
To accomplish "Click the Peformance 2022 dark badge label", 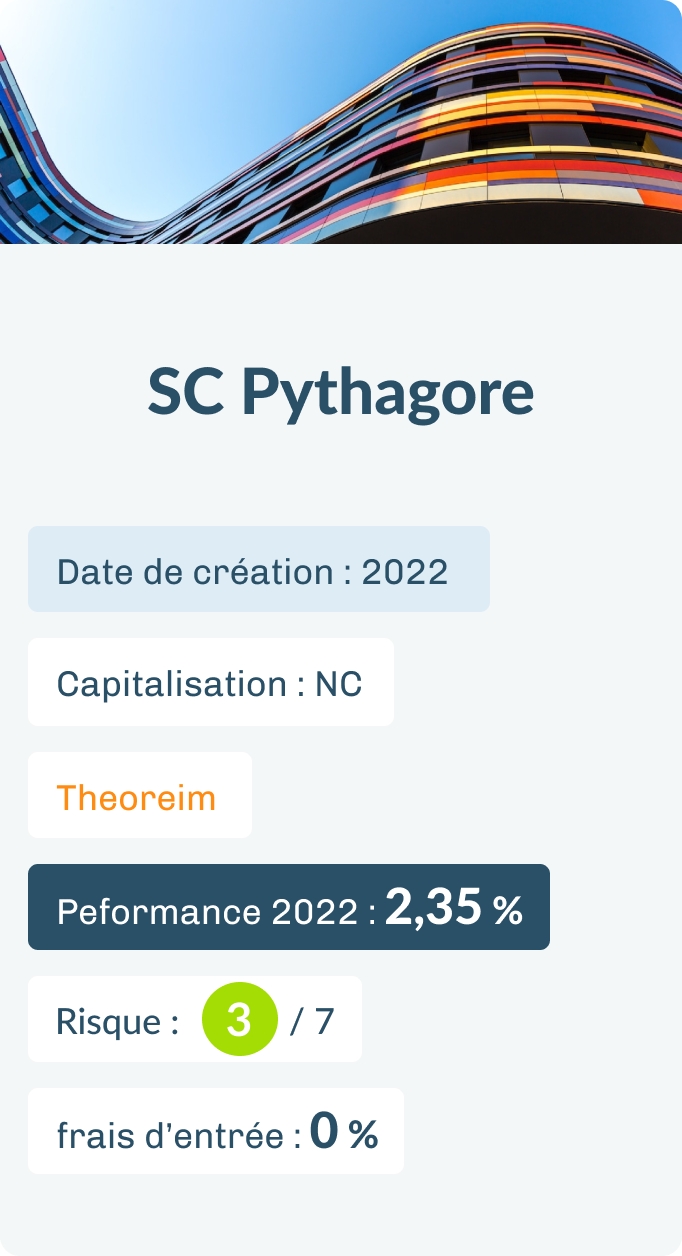I will tap(216, 911).
